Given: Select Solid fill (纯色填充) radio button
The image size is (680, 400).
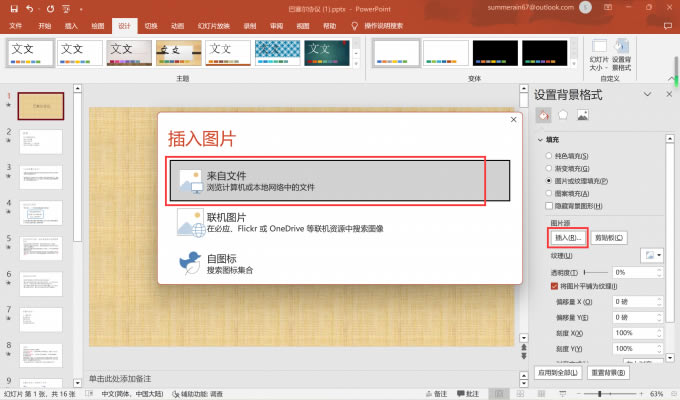Looking at the screenshot, I should pyautogui.click(x=546, y=157).
